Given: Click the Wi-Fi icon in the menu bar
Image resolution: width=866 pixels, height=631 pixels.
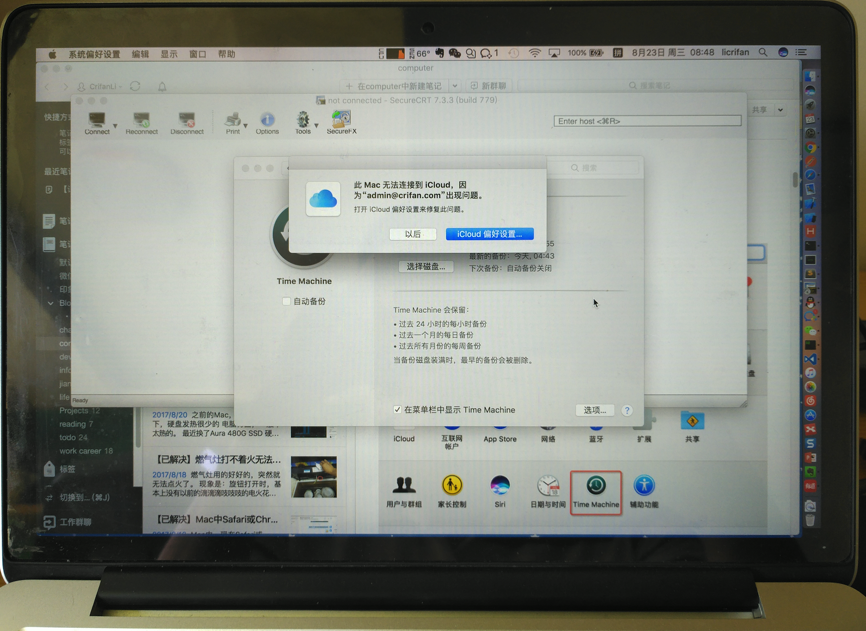Looking at the screenshot, I should click(x=534, y=53).
